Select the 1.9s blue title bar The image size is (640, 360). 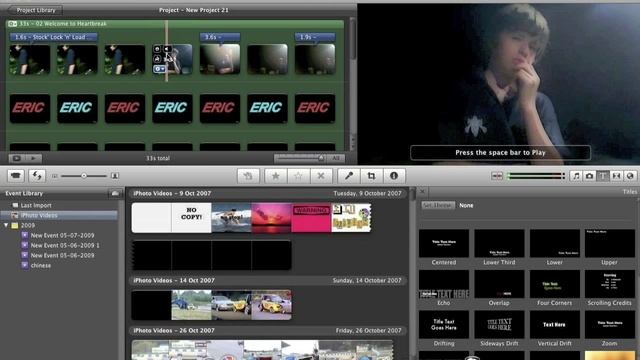[x=315, y=37]
